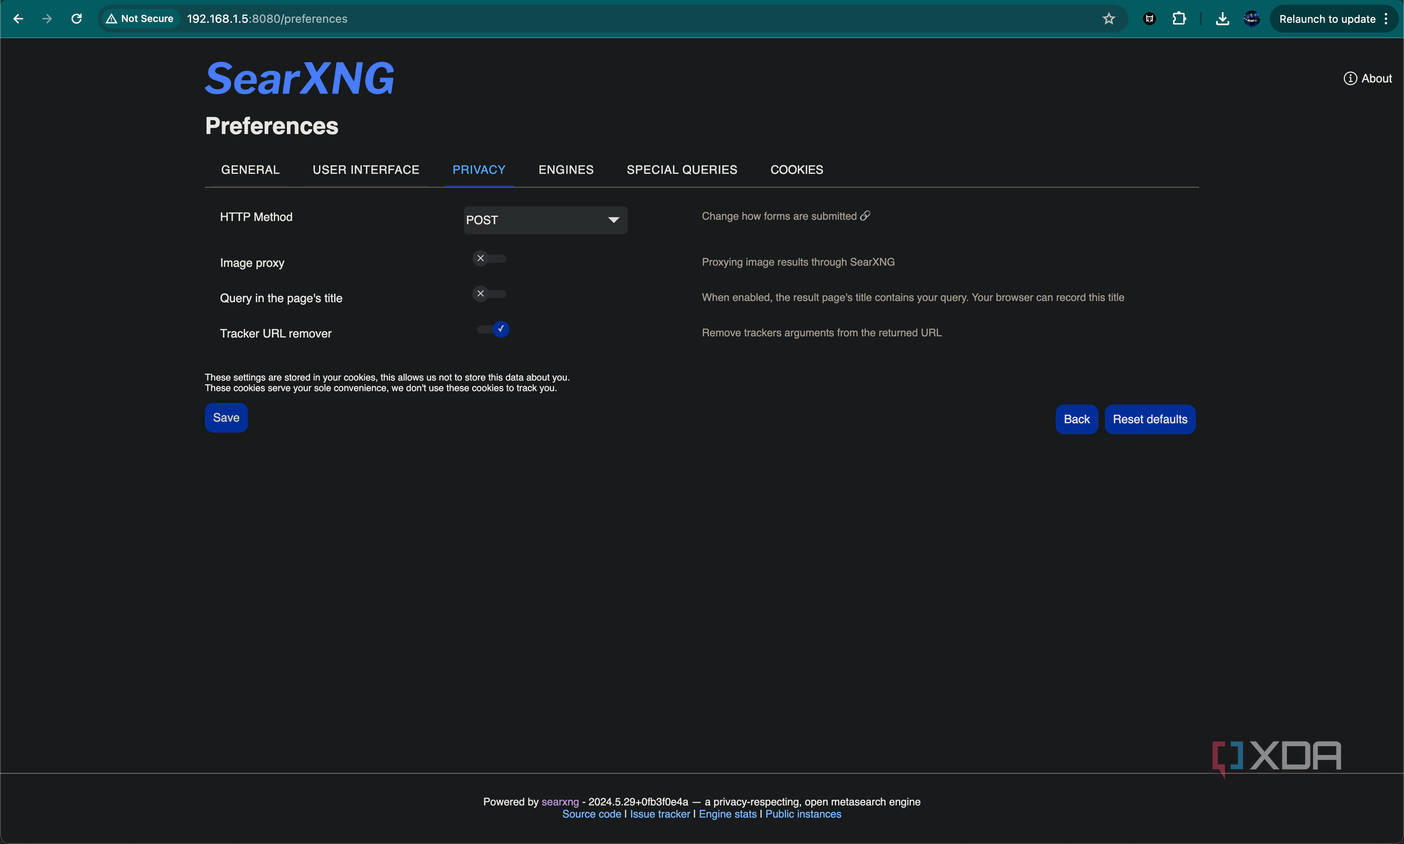Open the profile avatar icon

pyautogui.click(x=1251, y=19)
